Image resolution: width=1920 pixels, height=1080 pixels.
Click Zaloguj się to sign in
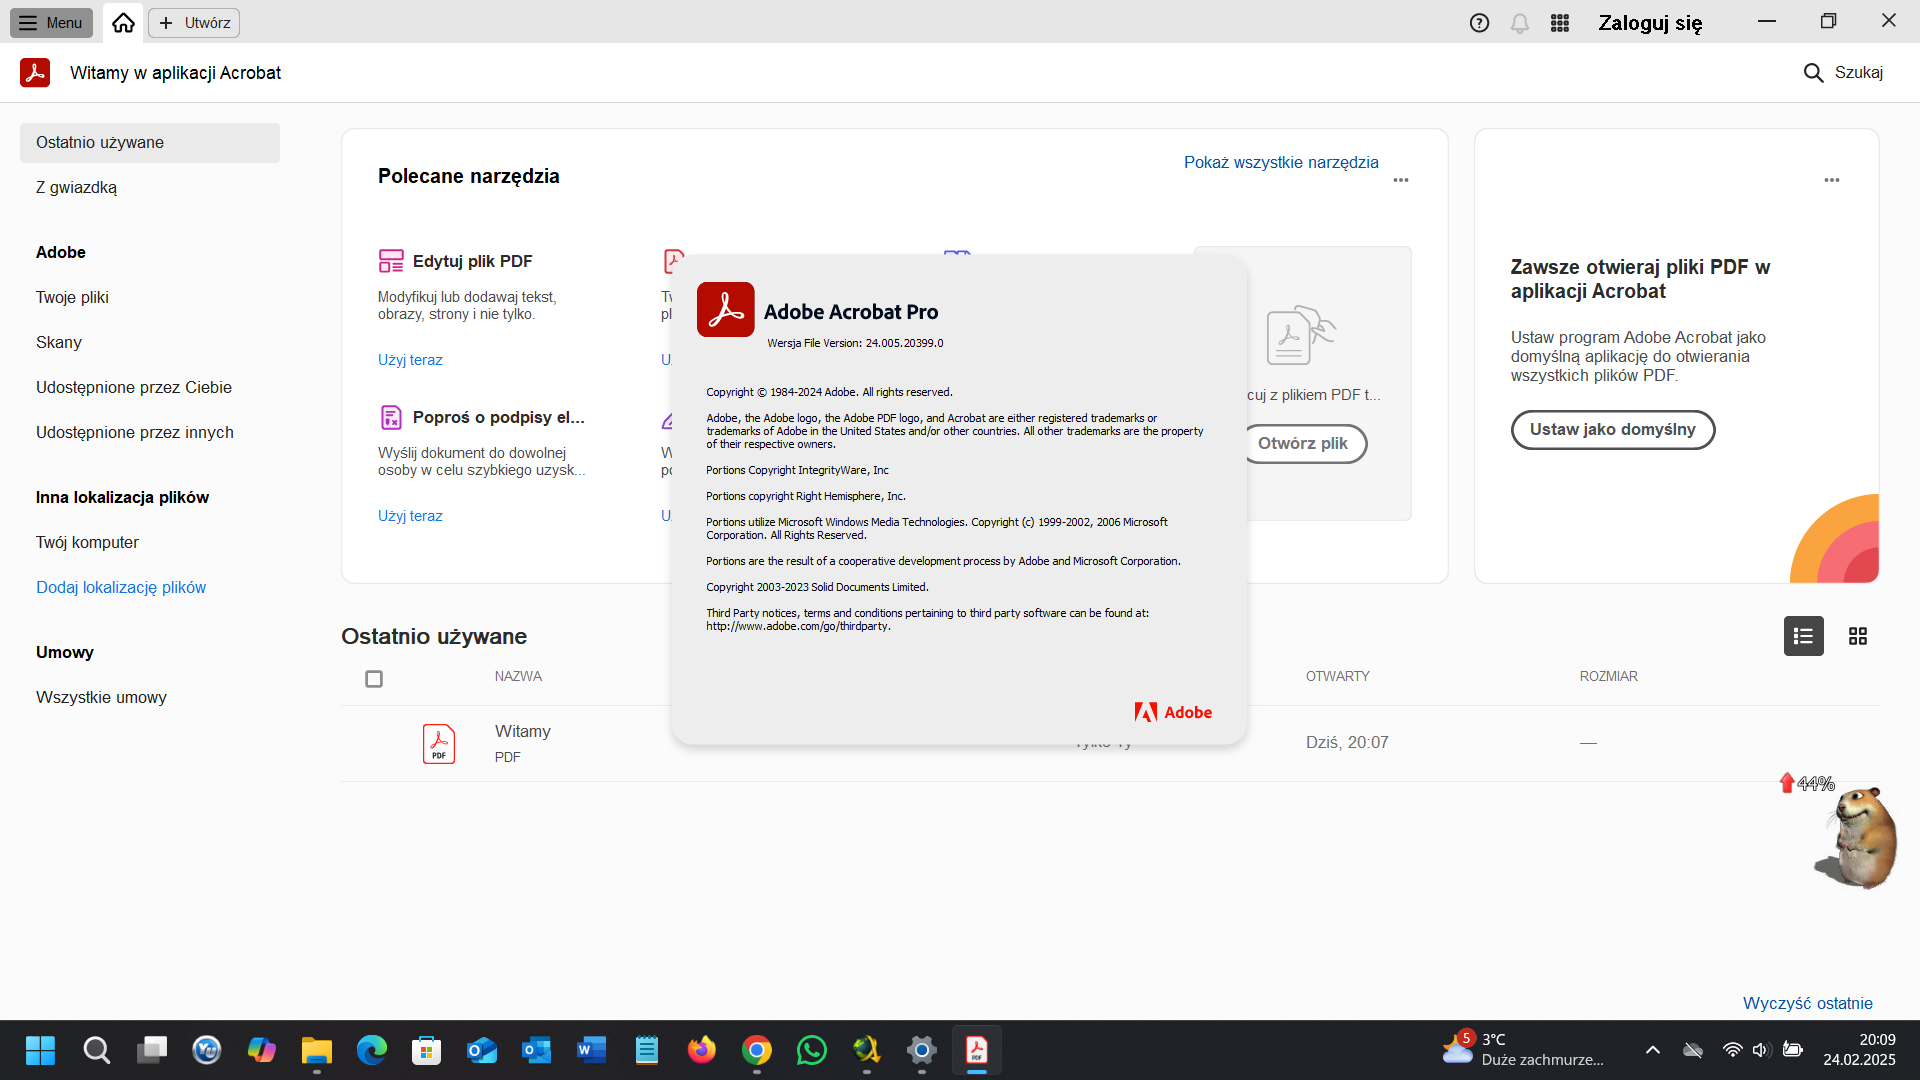pos(1650,23)
